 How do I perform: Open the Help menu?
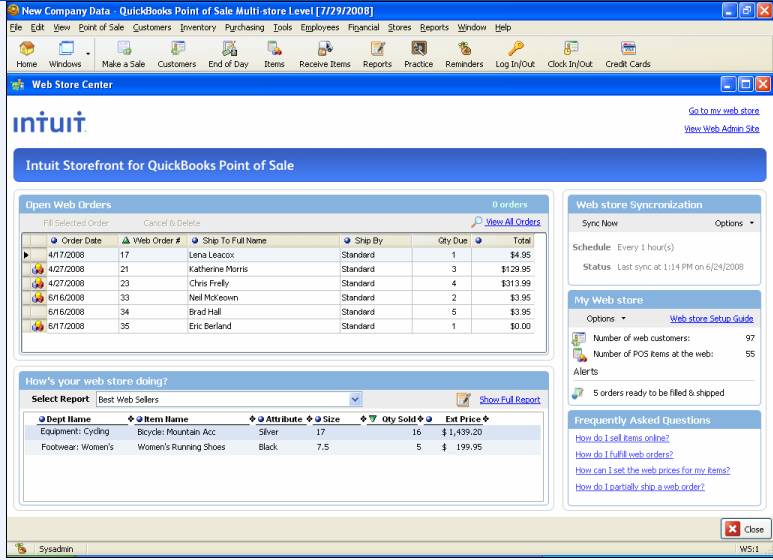tap(503, 28)
